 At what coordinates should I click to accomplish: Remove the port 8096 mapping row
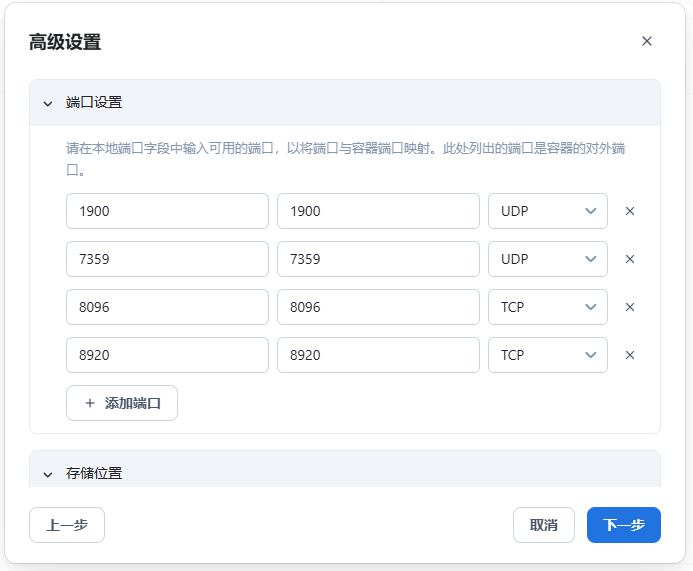click(x=630, y=307)
